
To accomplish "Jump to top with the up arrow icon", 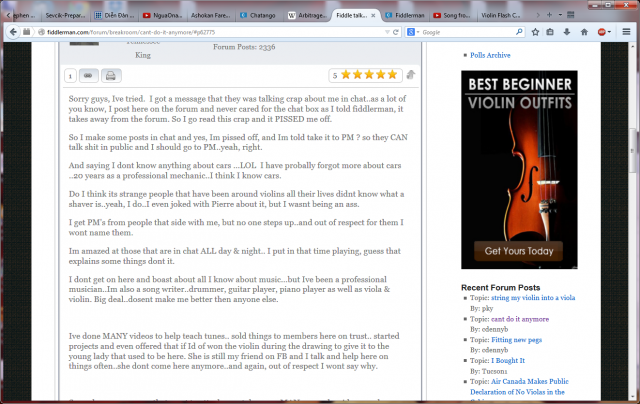I will pyautogui.click(x=411, y=75).
